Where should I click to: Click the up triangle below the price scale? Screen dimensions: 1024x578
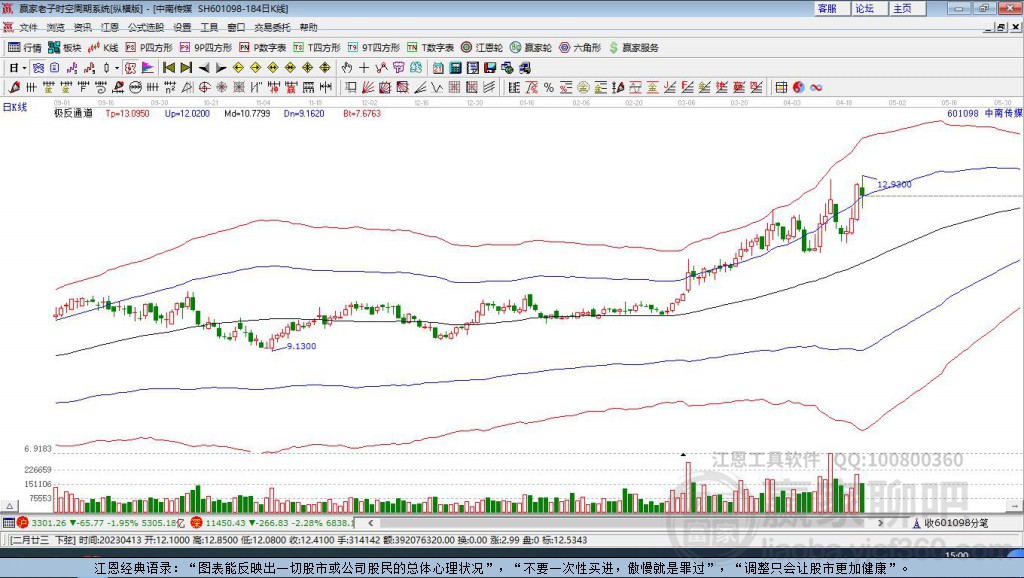(x=10, y=506)
